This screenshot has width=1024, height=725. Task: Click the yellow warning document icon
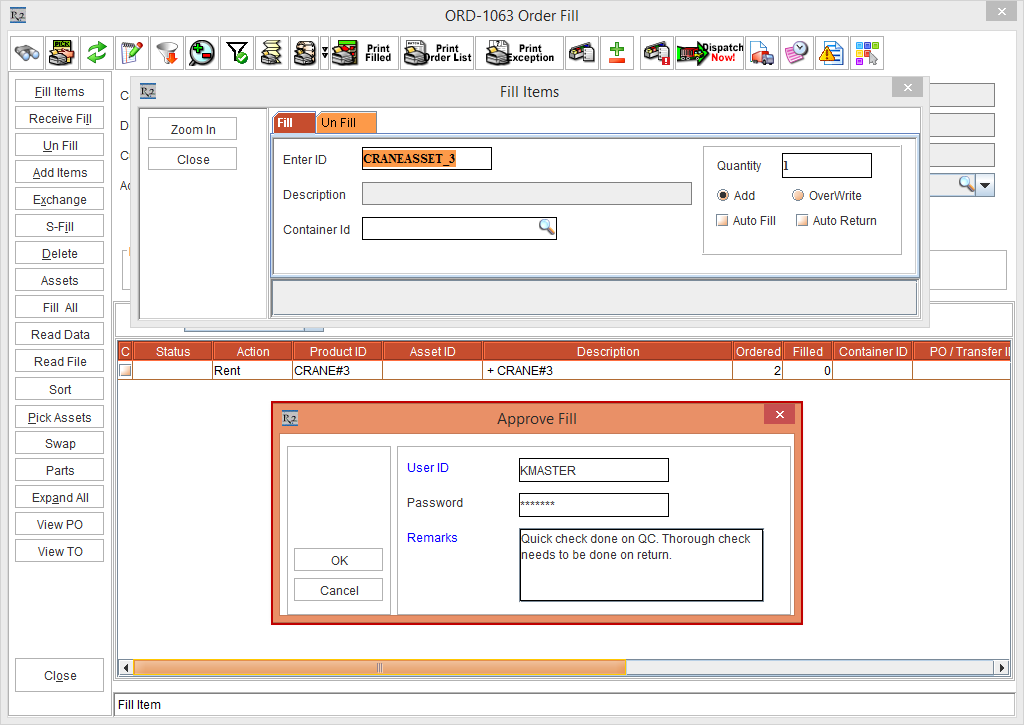[x=830, y=53]
